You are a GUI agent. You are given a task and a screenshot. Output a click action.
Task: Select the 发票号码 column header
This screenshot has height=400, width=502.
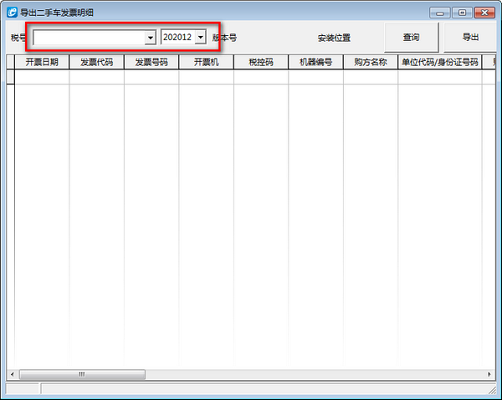pos(151,62)
